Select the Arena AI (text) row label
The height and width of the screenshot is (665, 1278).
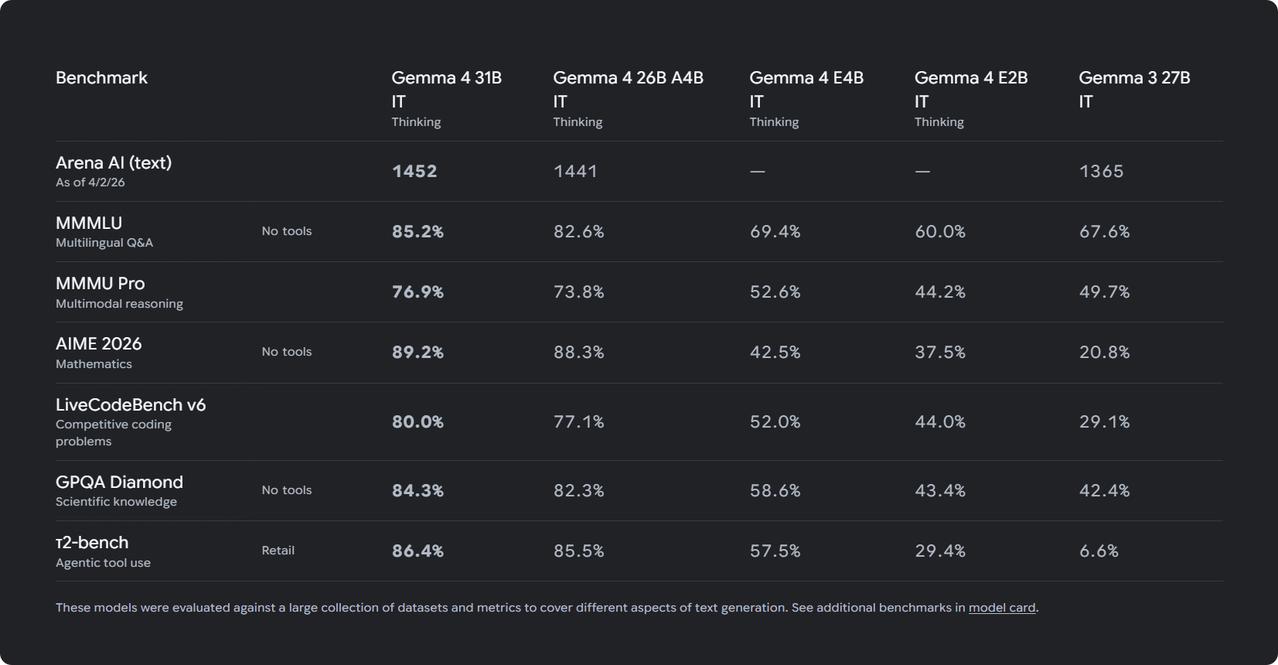tap(114, 163)
